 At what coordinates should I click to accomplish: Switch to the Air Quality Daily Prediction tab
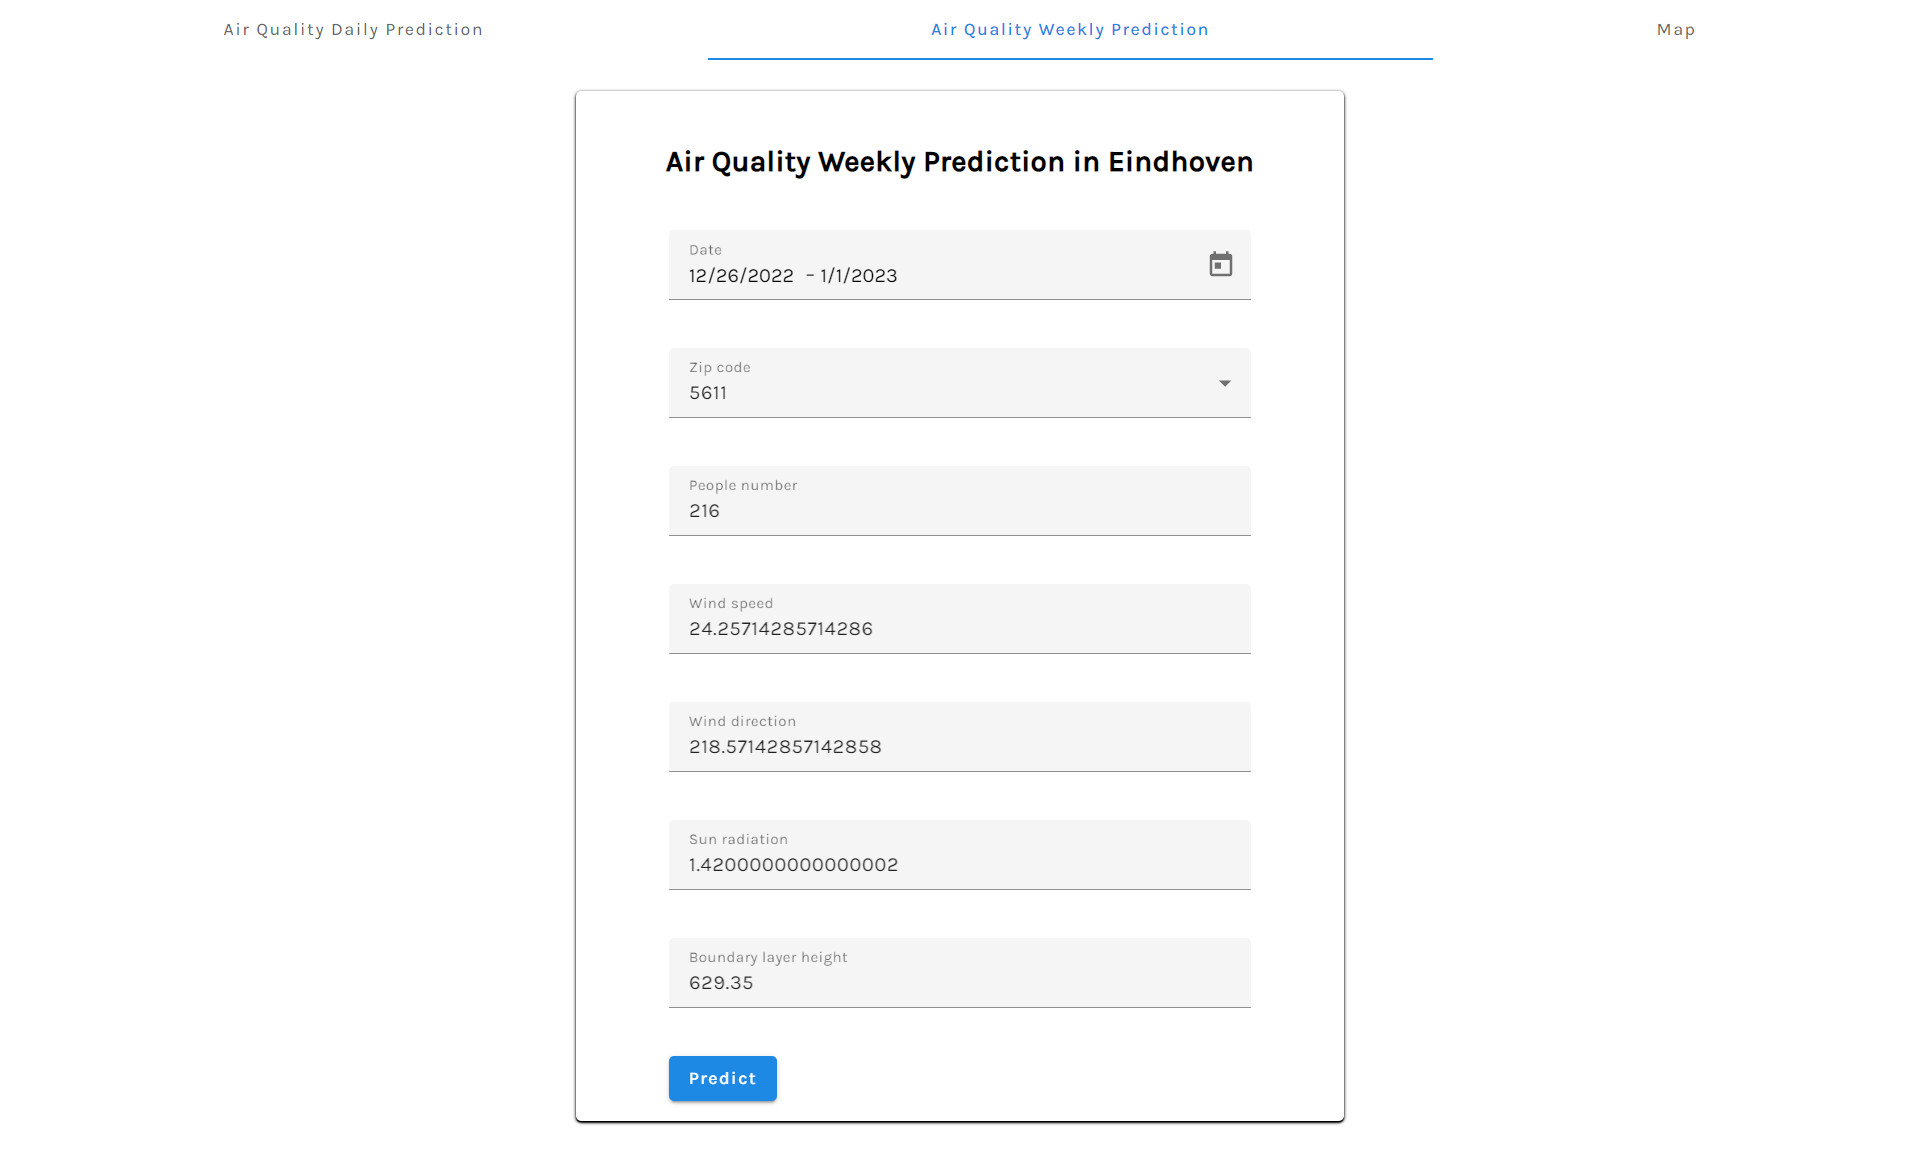tap(354, 29)
